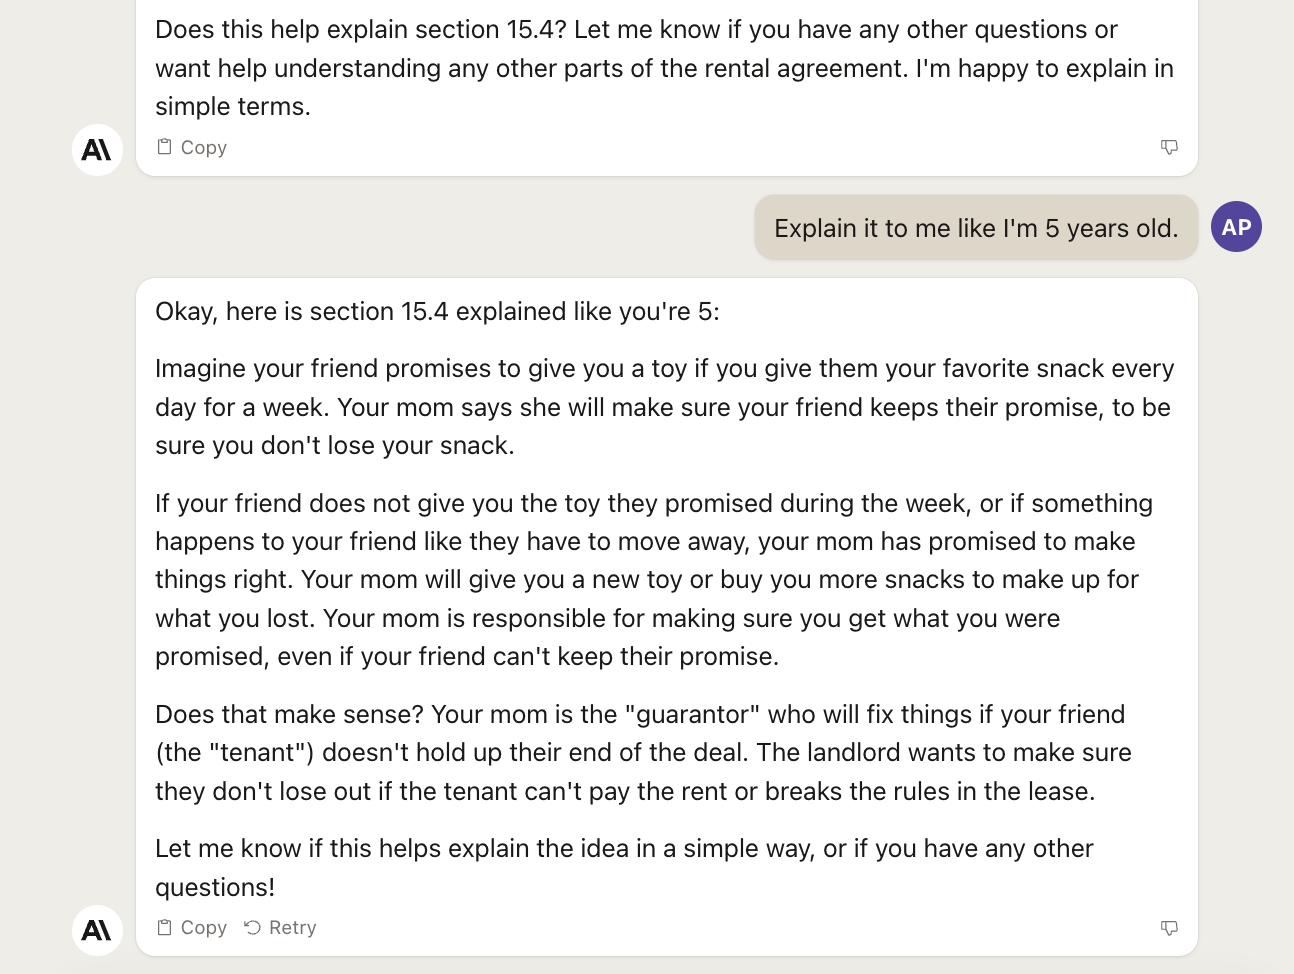1294x974 pixels.
Task: Click the clipboard icon under the 5-year-old explanation
Action: click(165, 928)
